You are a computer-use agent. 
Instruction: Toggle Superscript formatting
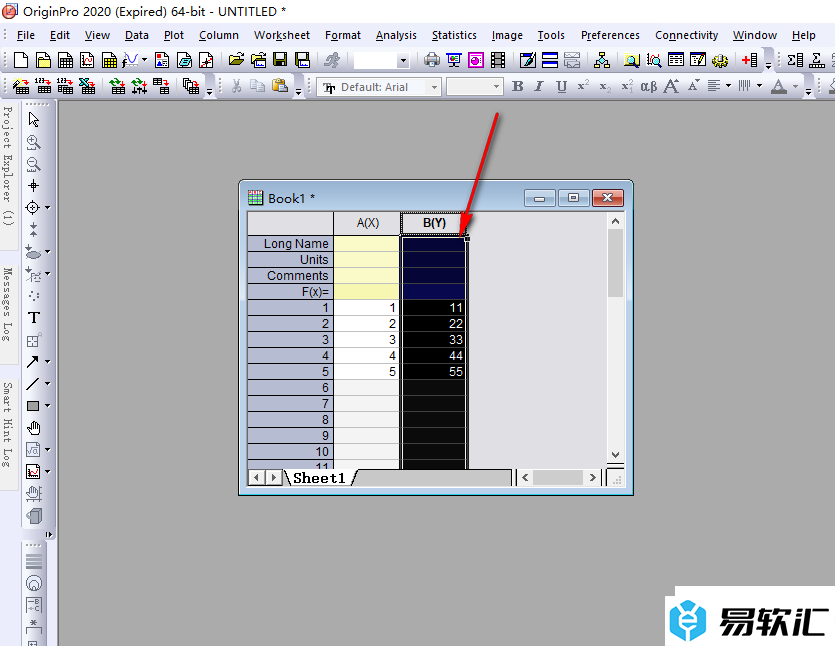pyautogui.click(x=583, y=86)
